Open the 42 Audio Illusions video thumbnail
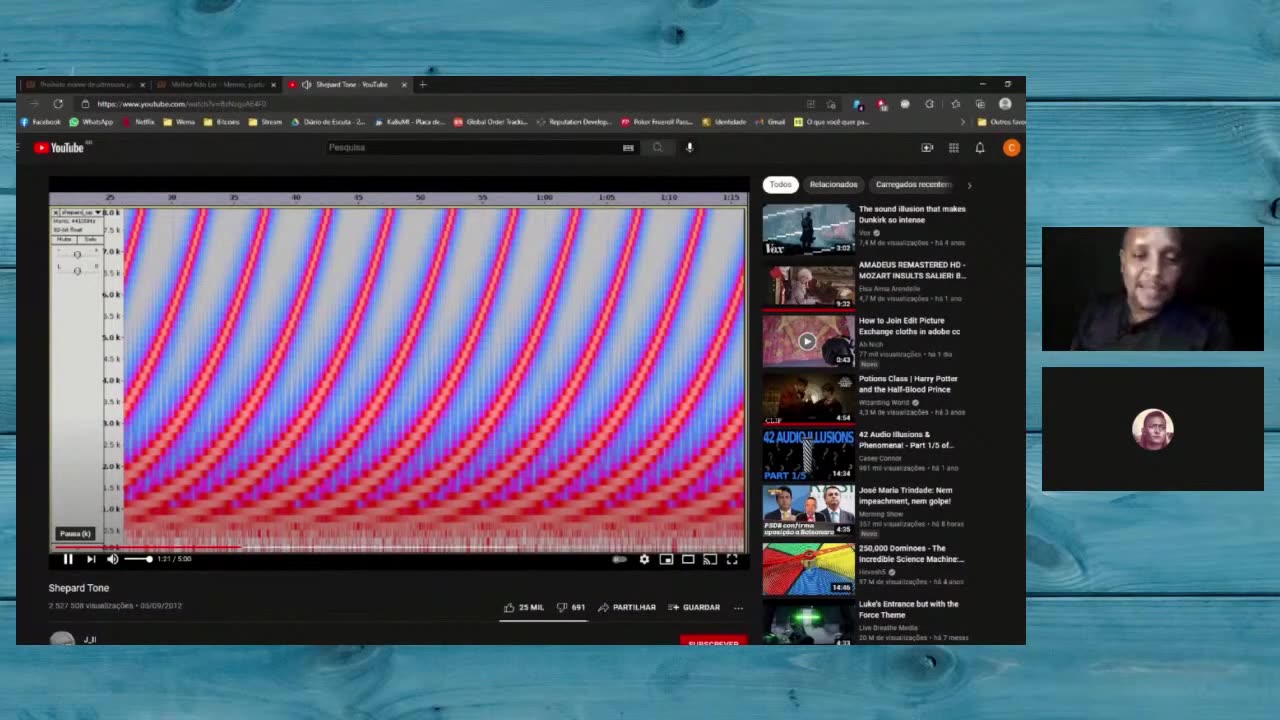This screenshot has height=720, width=1280. click(x=808, y=455)
